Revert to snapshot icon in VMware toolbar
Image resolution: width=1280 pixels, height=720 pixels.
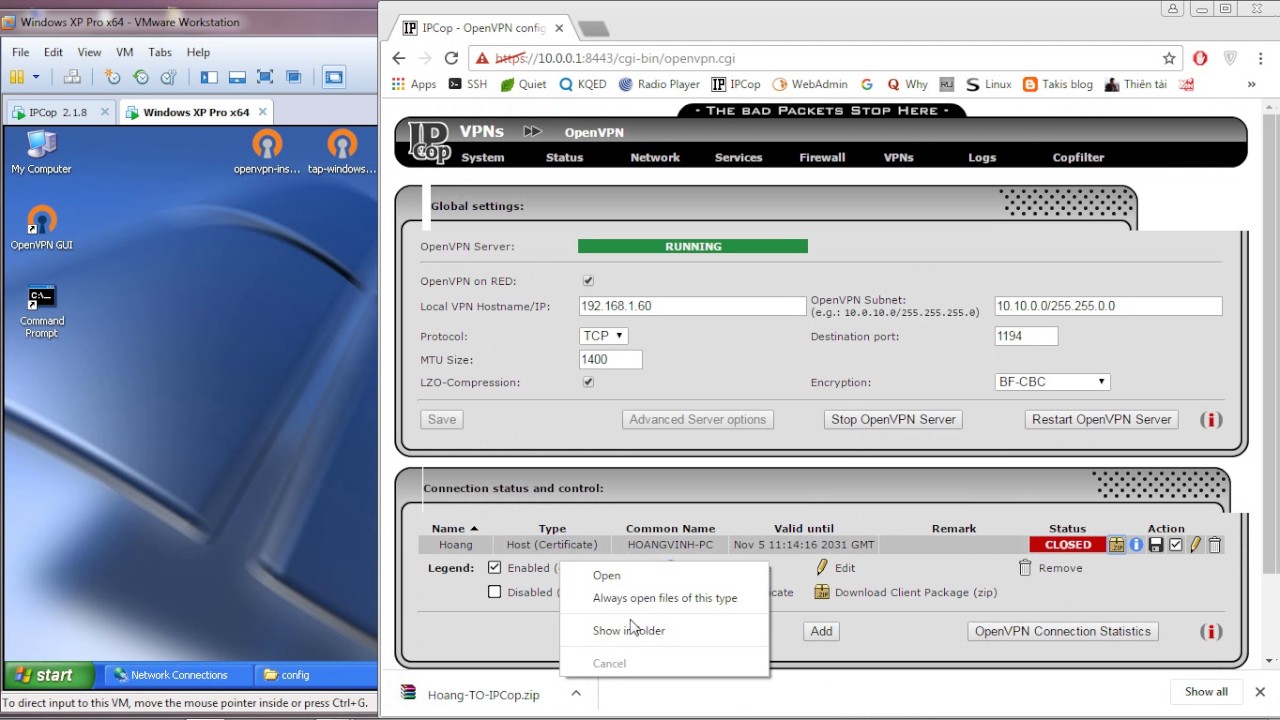(x=141, y=77)
